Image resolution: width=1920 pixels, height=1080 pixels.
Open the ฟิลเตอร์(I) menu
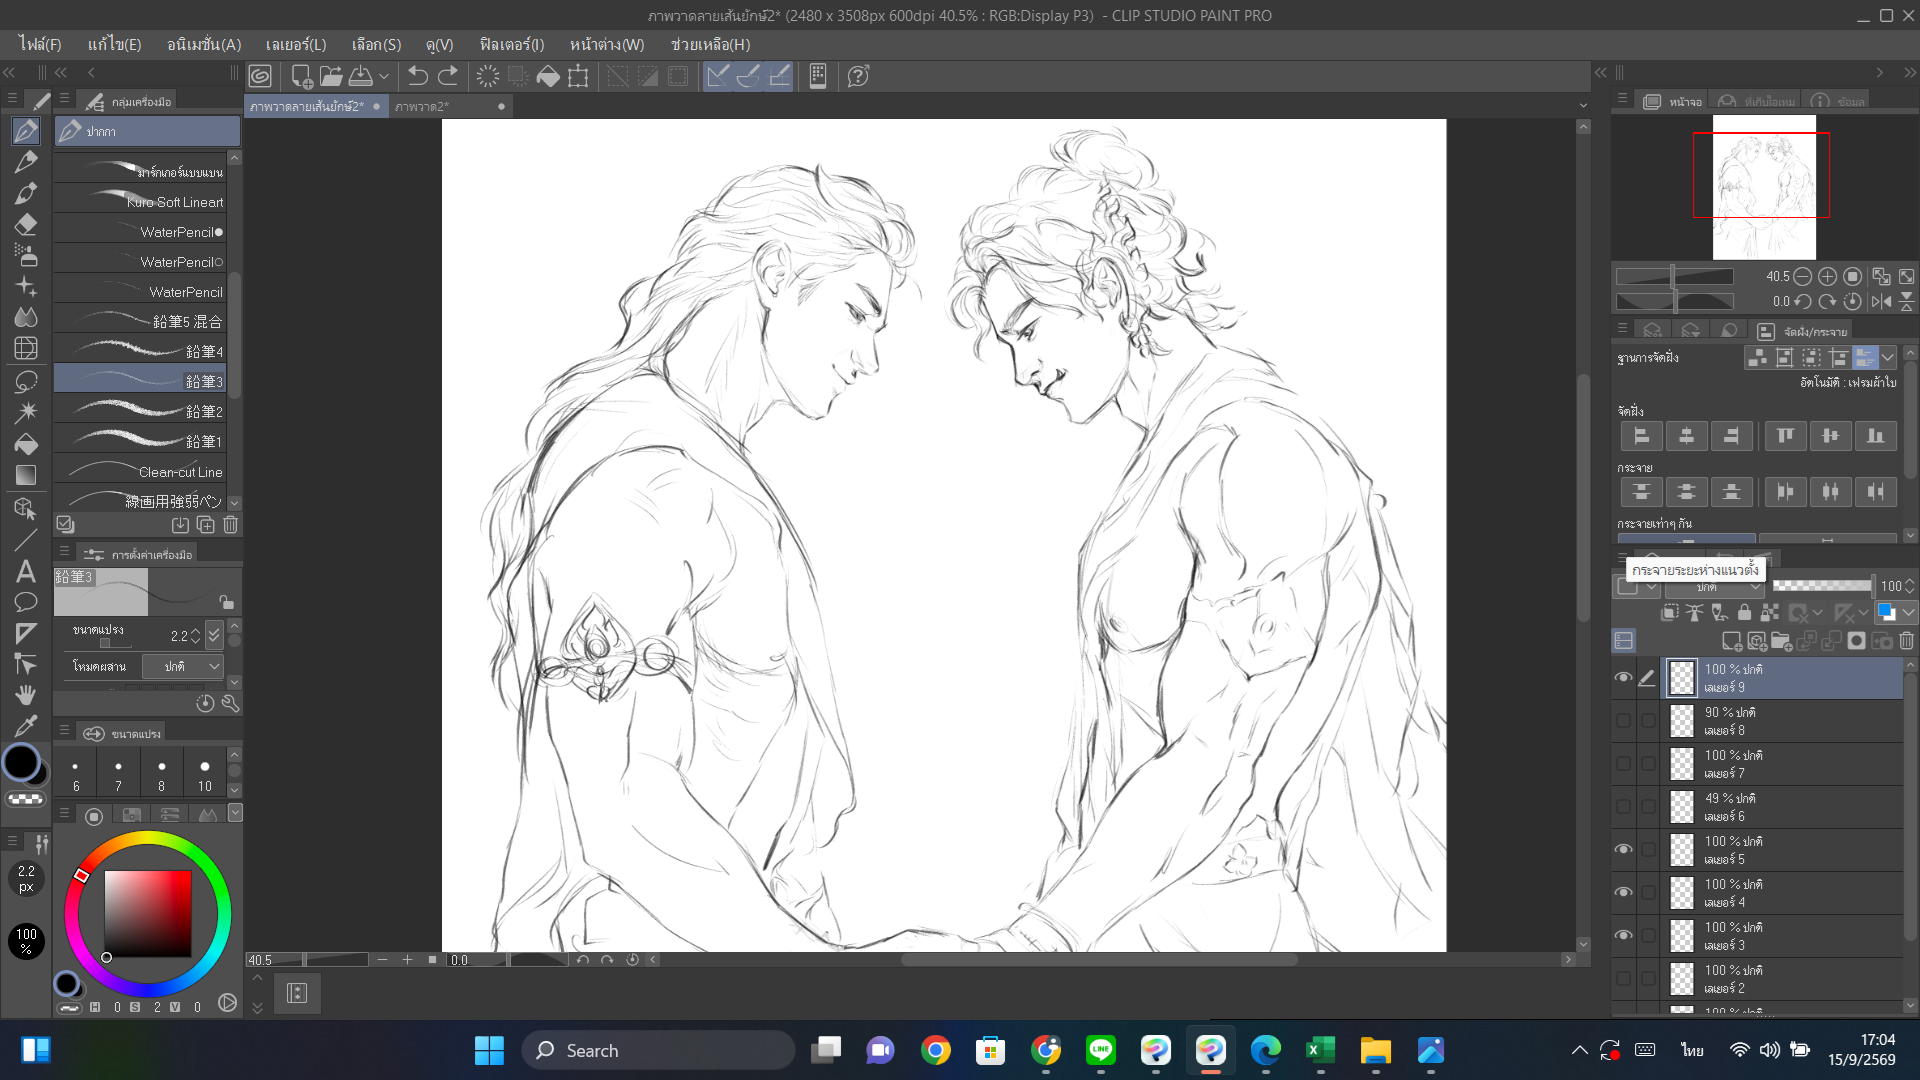coord(512,44)
